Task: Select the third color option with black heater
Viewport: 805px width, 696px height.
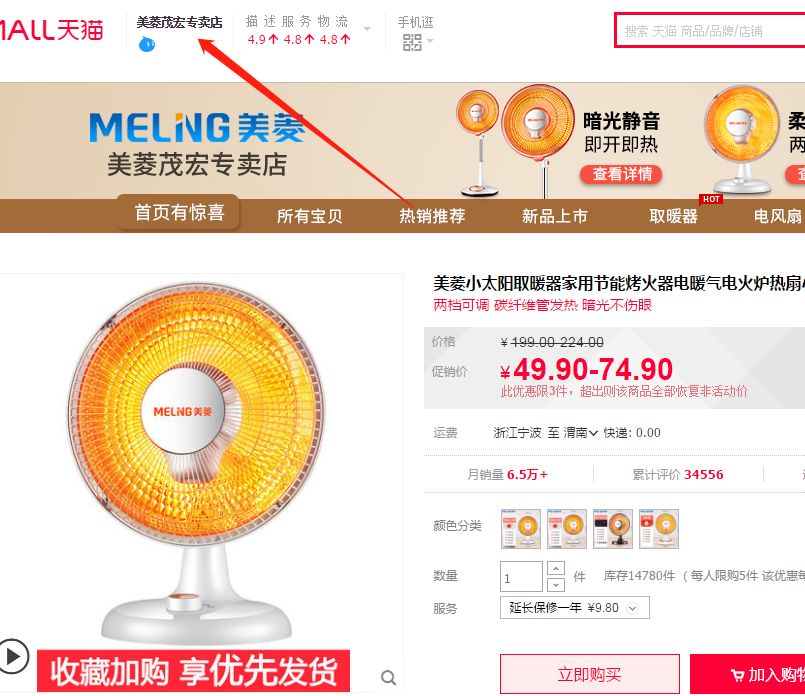Action: [x=613, y=529]
